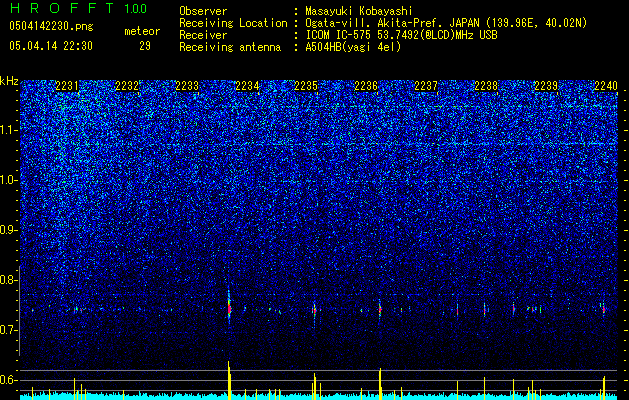This screenshot has width=629, height=400.
Task: Click the meteor count label
Action: [x=142, y=31]
